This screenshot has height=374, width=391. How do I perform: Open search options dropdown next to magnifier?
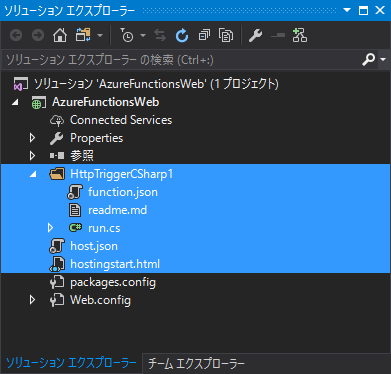point(383,60)
